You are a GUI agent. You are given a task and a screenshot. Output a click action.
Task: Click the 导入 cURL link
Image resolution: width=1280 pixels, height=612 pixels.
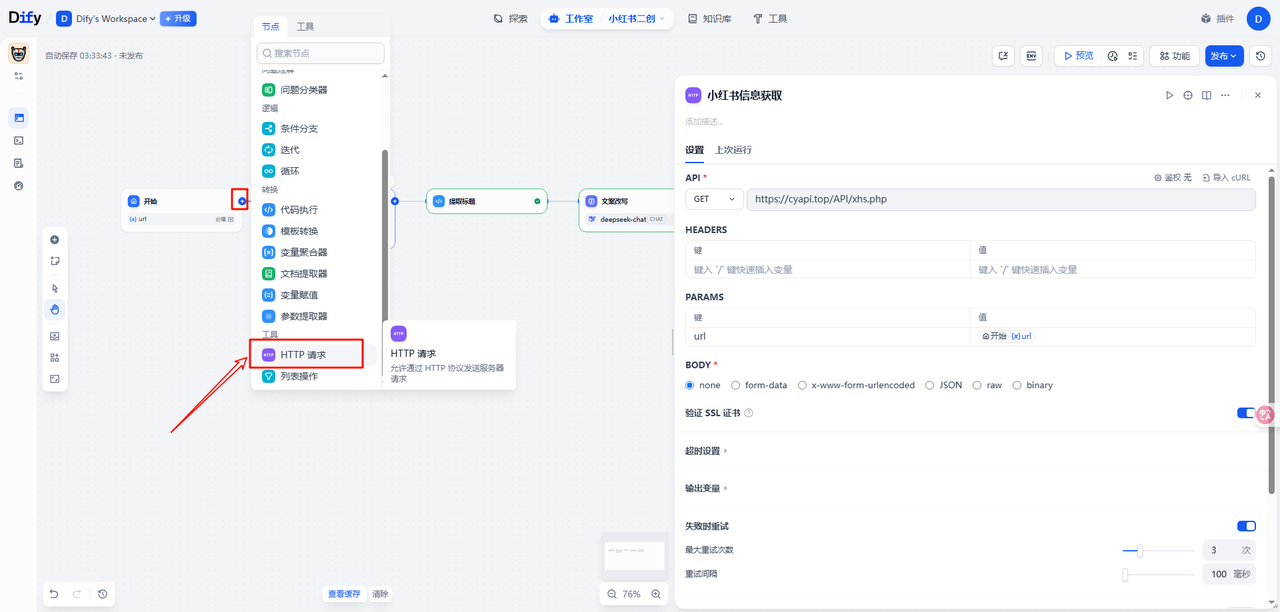pyautogui.click(x=1226, y=178)
